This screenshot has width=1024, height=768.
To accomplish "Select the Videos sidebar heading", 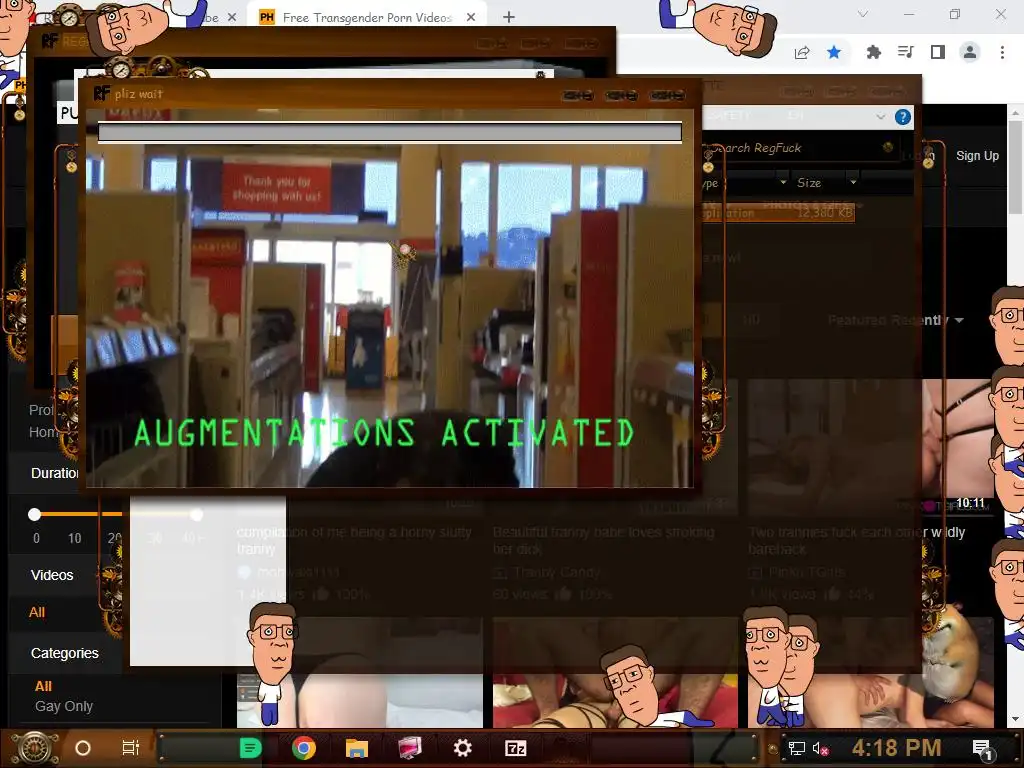I will 52,575.
